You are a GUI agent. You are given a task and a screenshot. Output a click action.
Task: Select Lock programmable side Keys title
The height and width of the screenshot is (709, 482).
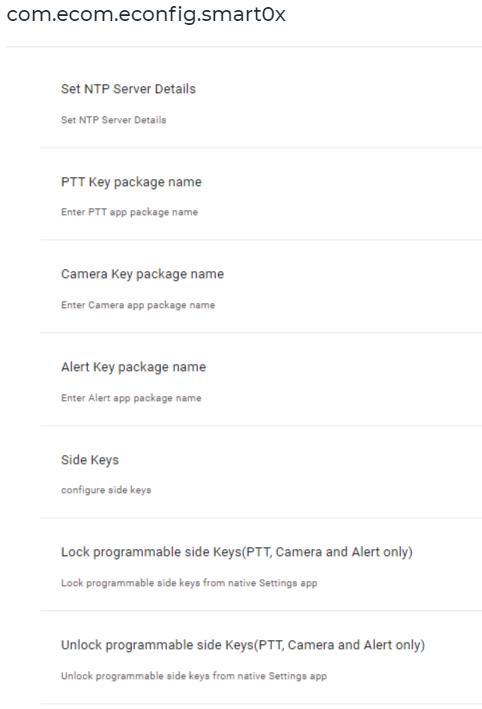coord(236,552)
